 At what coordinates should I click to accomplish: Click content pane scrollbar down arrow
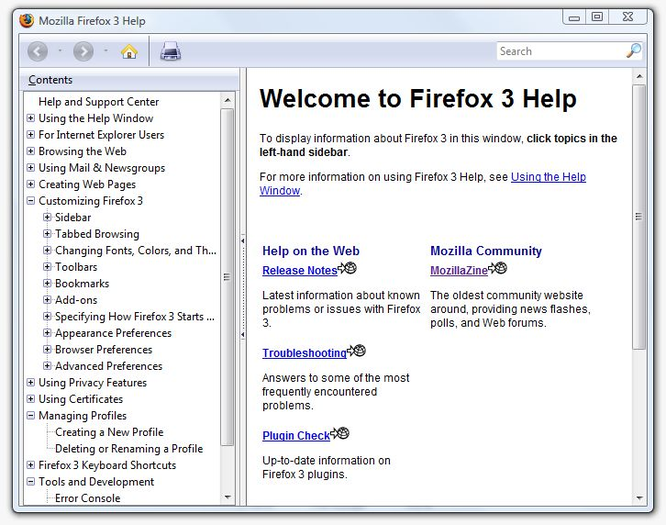639,497
